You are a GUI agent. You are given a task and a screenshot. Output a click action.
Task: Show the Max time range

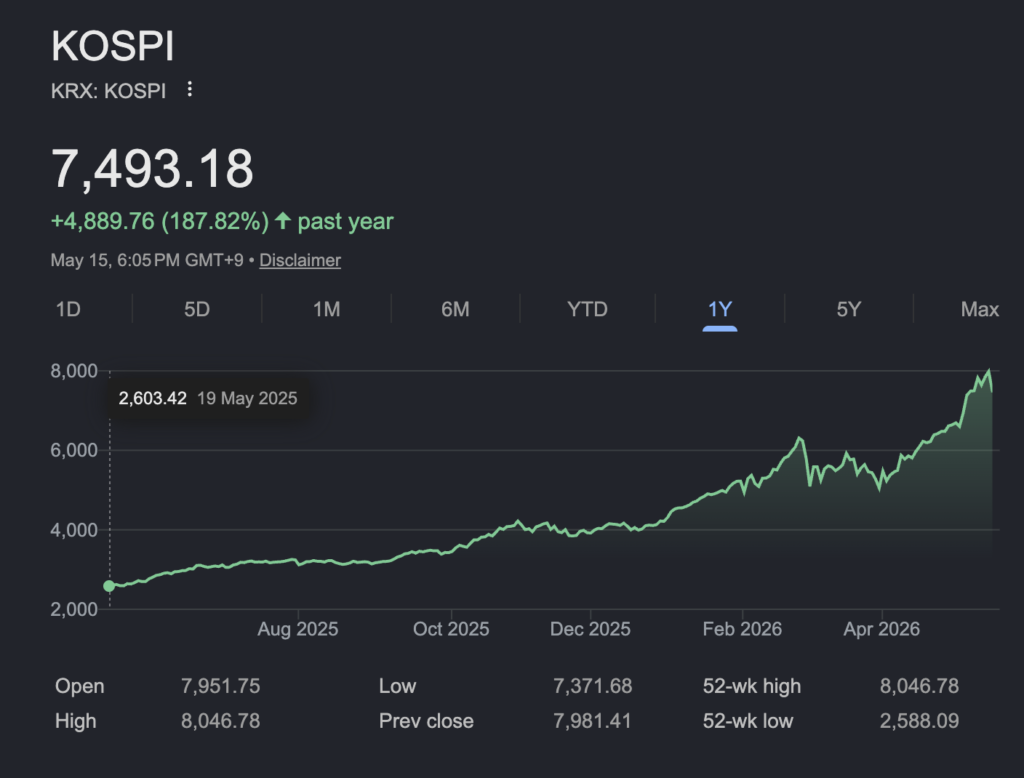tap(980, 309)
